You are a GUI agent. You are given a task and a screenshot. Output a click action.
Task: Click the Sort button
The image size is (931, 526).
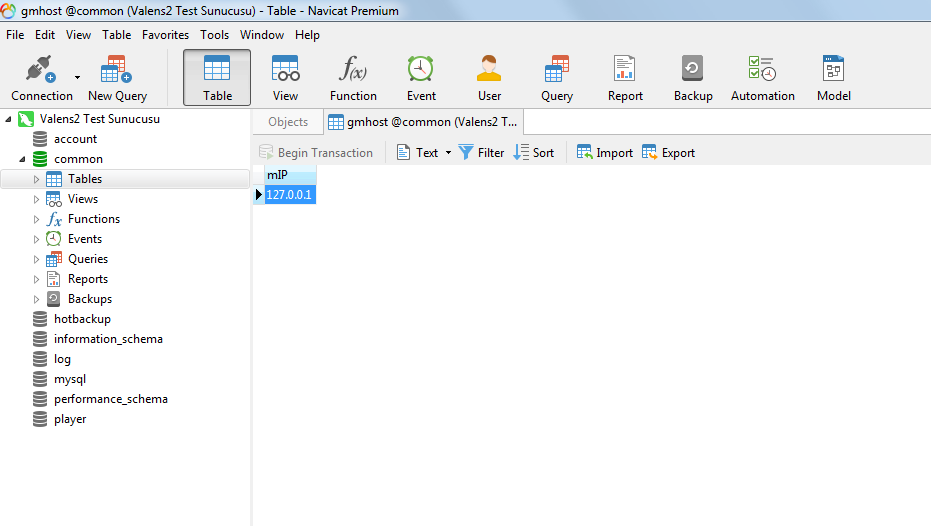click(x=534, y=153)
